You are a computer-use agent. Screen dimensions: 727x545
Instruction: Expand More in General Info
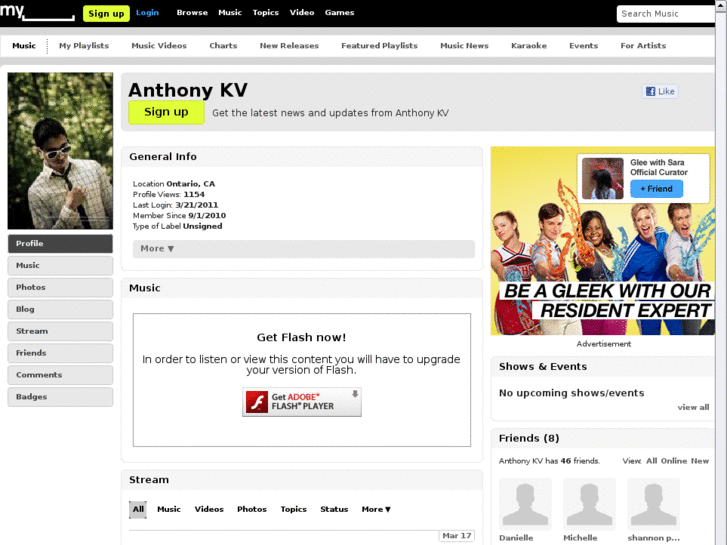tap(304, 249)
